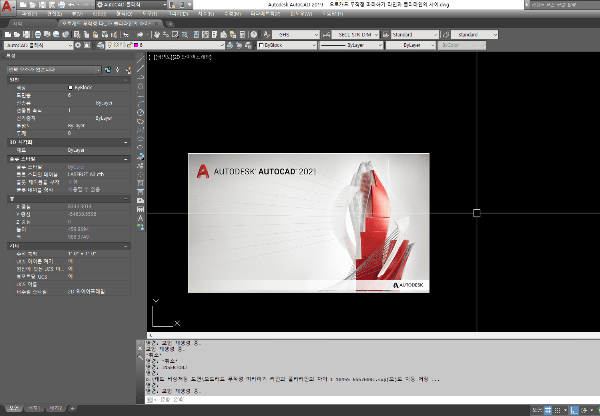Viewport: 600px width, 416px height.
Task: Click the Cut icon in standard toolbar
Action: [77, 34]
